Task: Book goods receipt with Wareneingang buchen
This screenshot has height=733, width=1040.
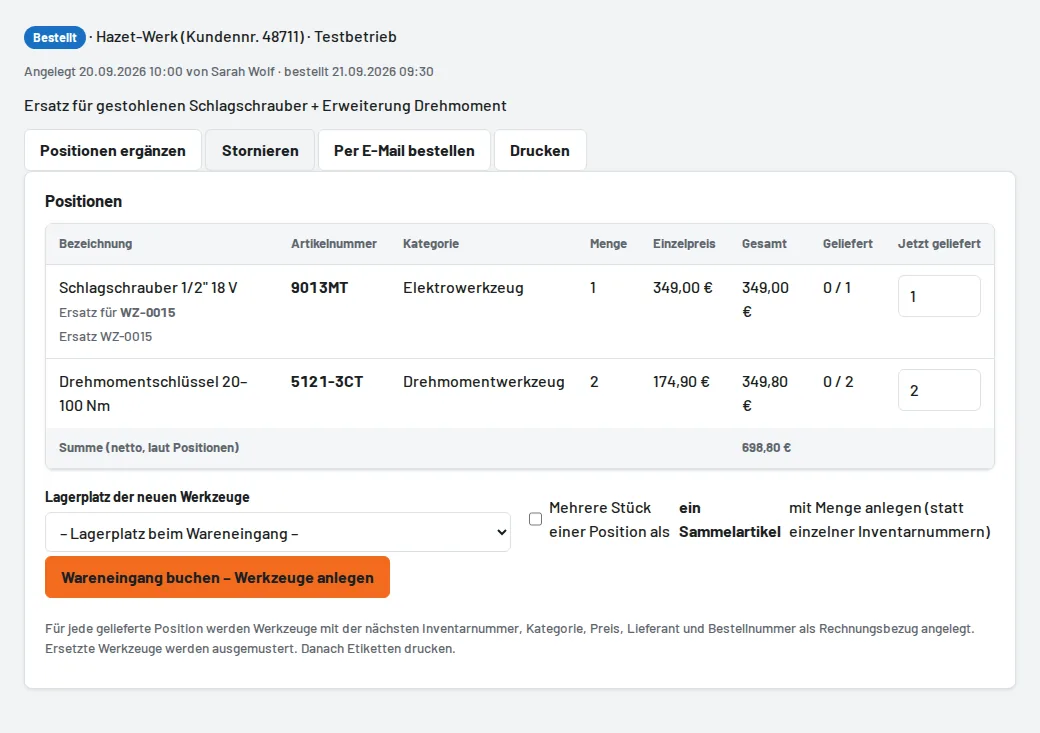Action: 218,577
